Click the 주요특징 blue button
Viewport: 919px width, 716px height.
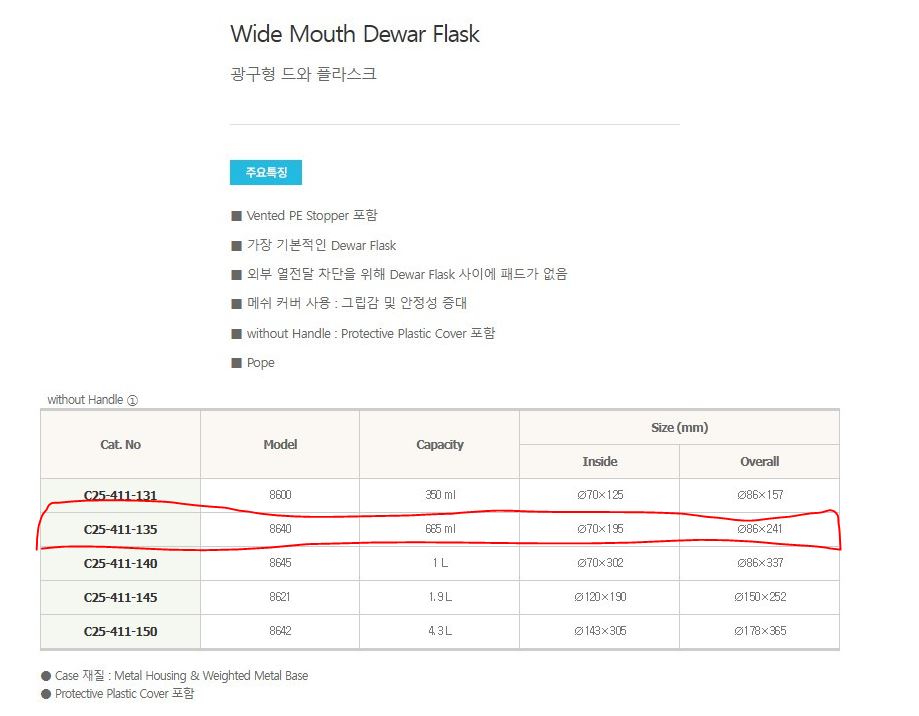point(266,173)
